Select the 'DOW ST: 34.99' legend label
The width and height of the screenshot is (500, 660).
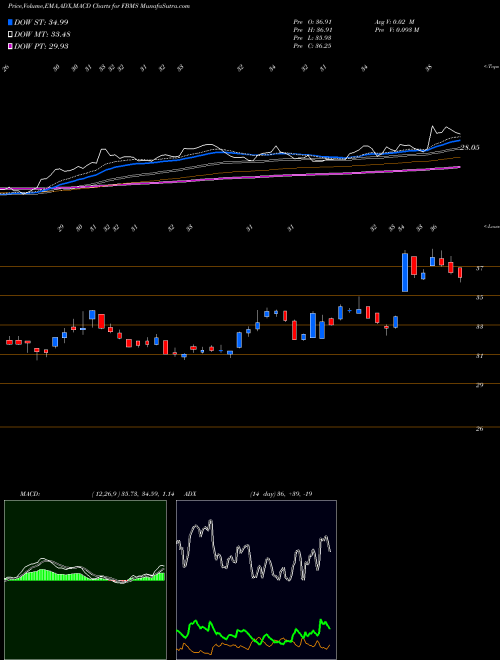coord(41,22)
